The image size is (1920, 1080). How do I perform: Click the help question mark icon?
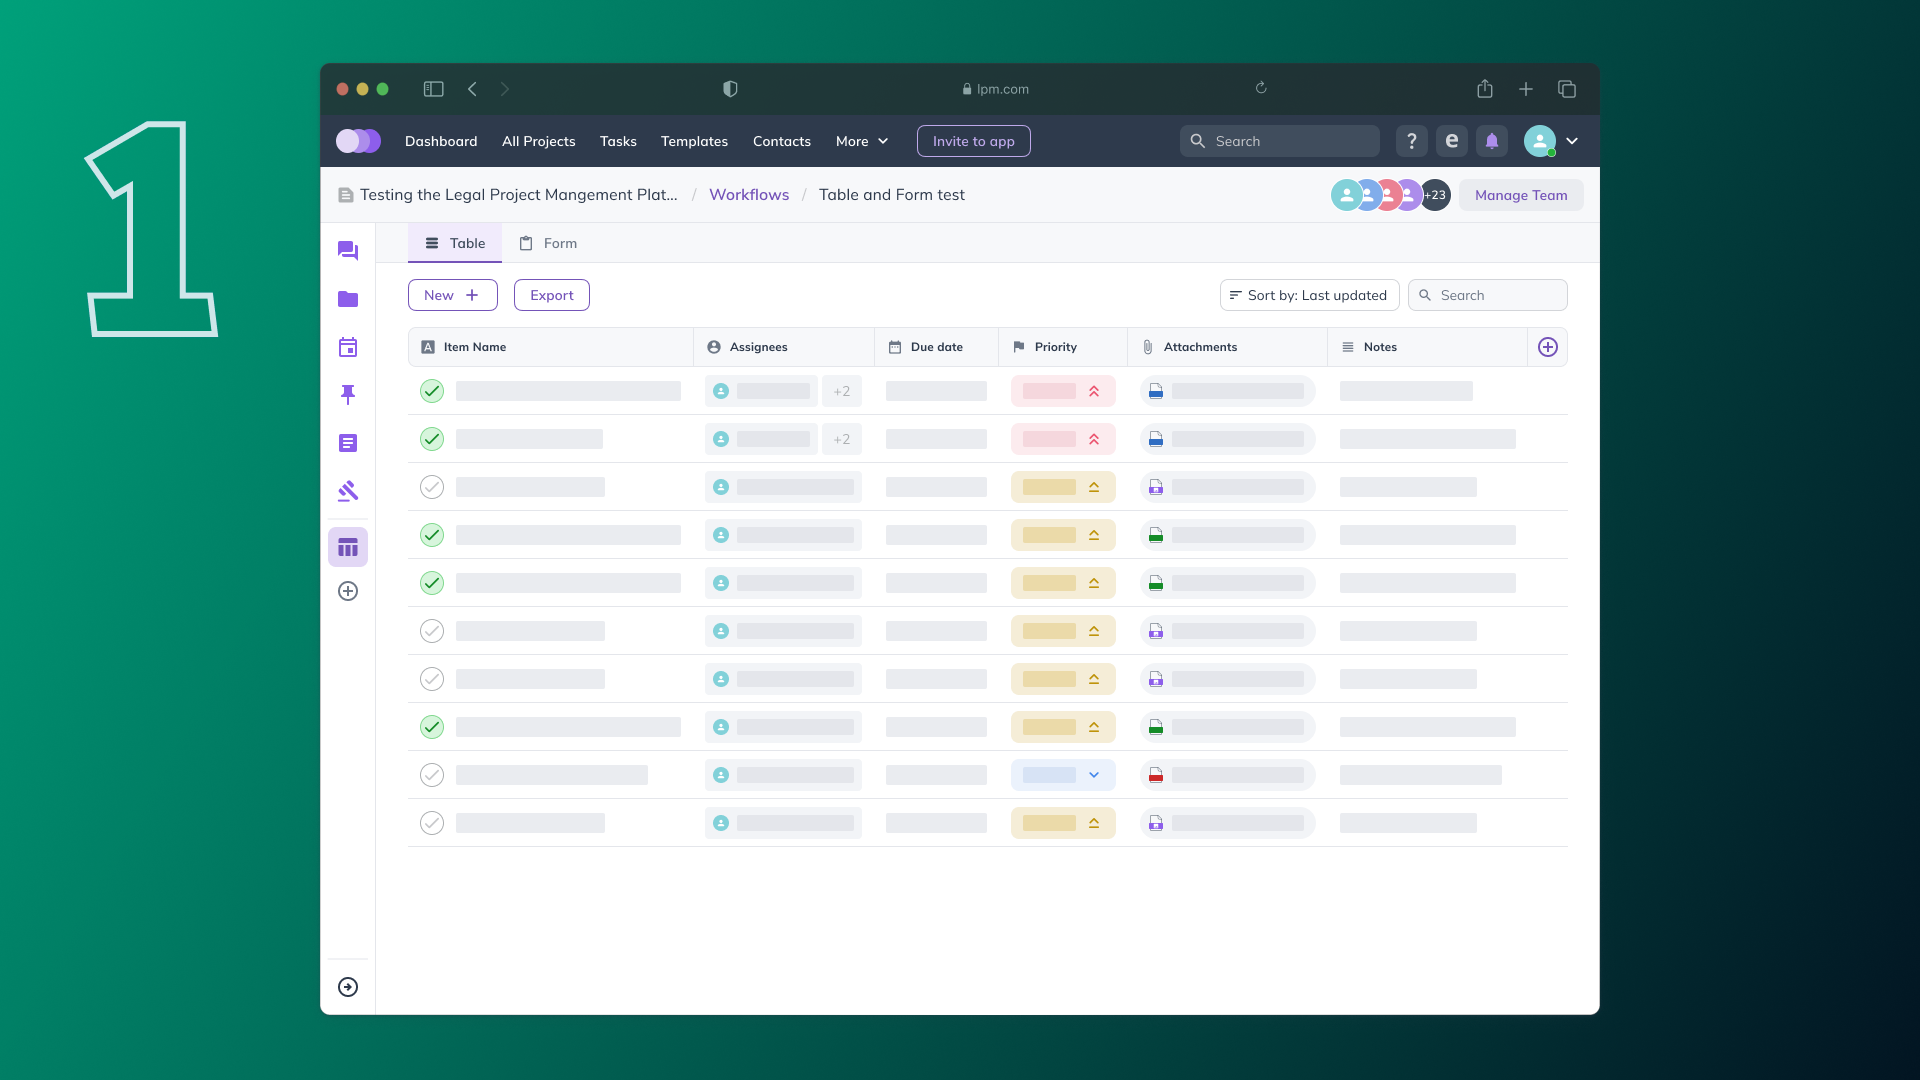1412,141
